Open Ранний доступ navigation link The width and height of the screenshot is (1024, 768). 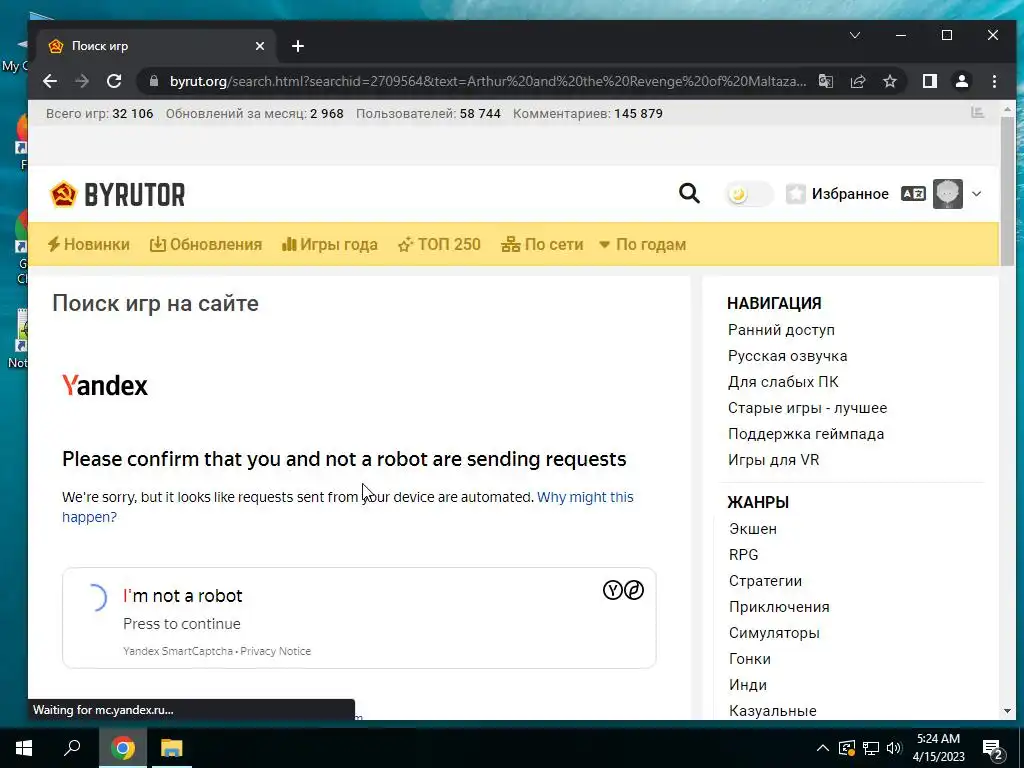click(x=781, y=330)
